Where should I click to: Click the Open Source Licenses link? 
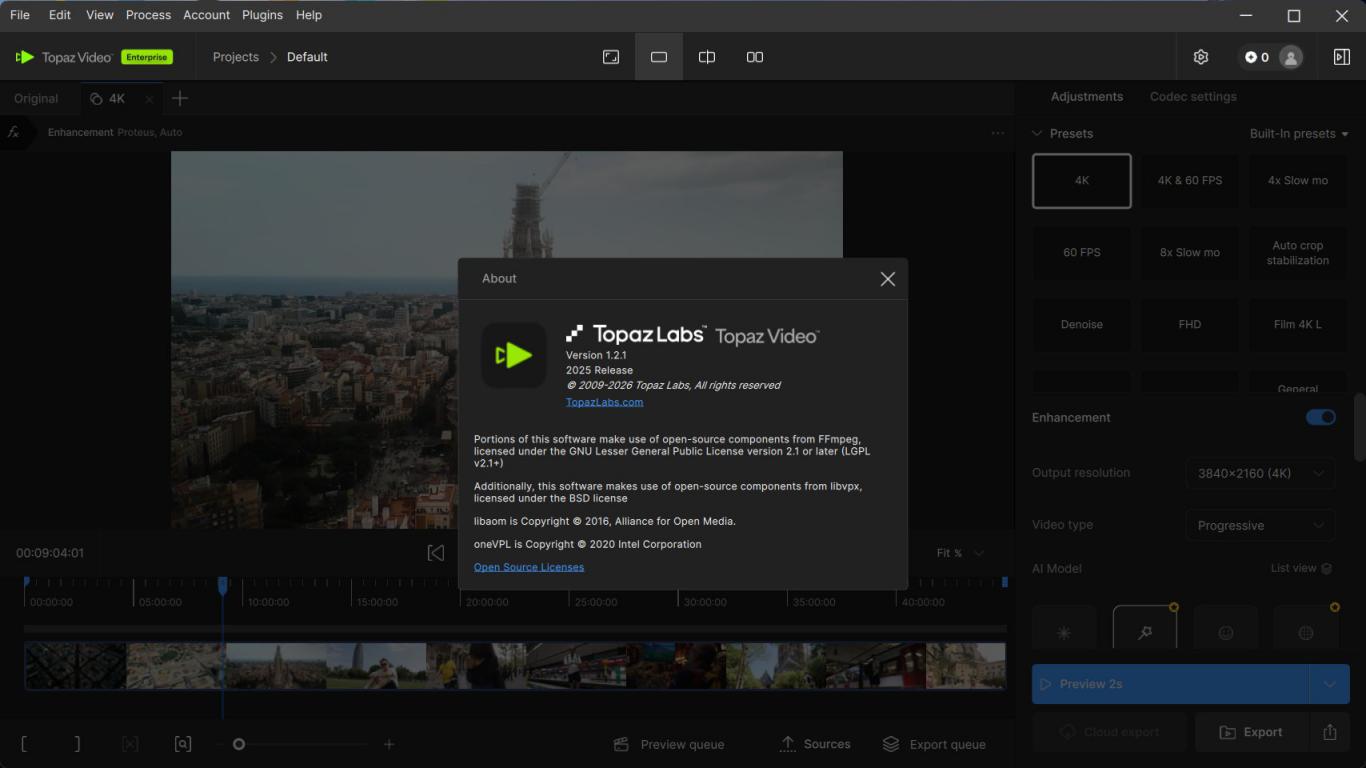pos(529,567)
